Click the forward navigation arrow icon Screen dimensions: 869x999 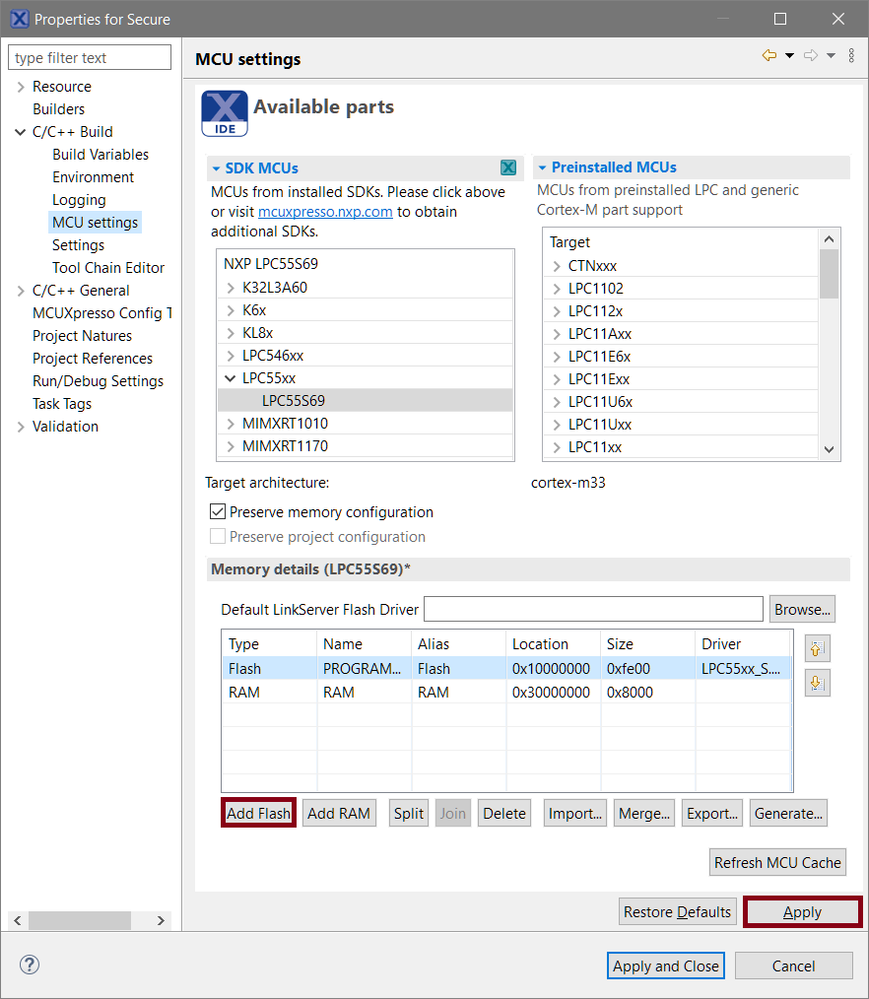810,55
